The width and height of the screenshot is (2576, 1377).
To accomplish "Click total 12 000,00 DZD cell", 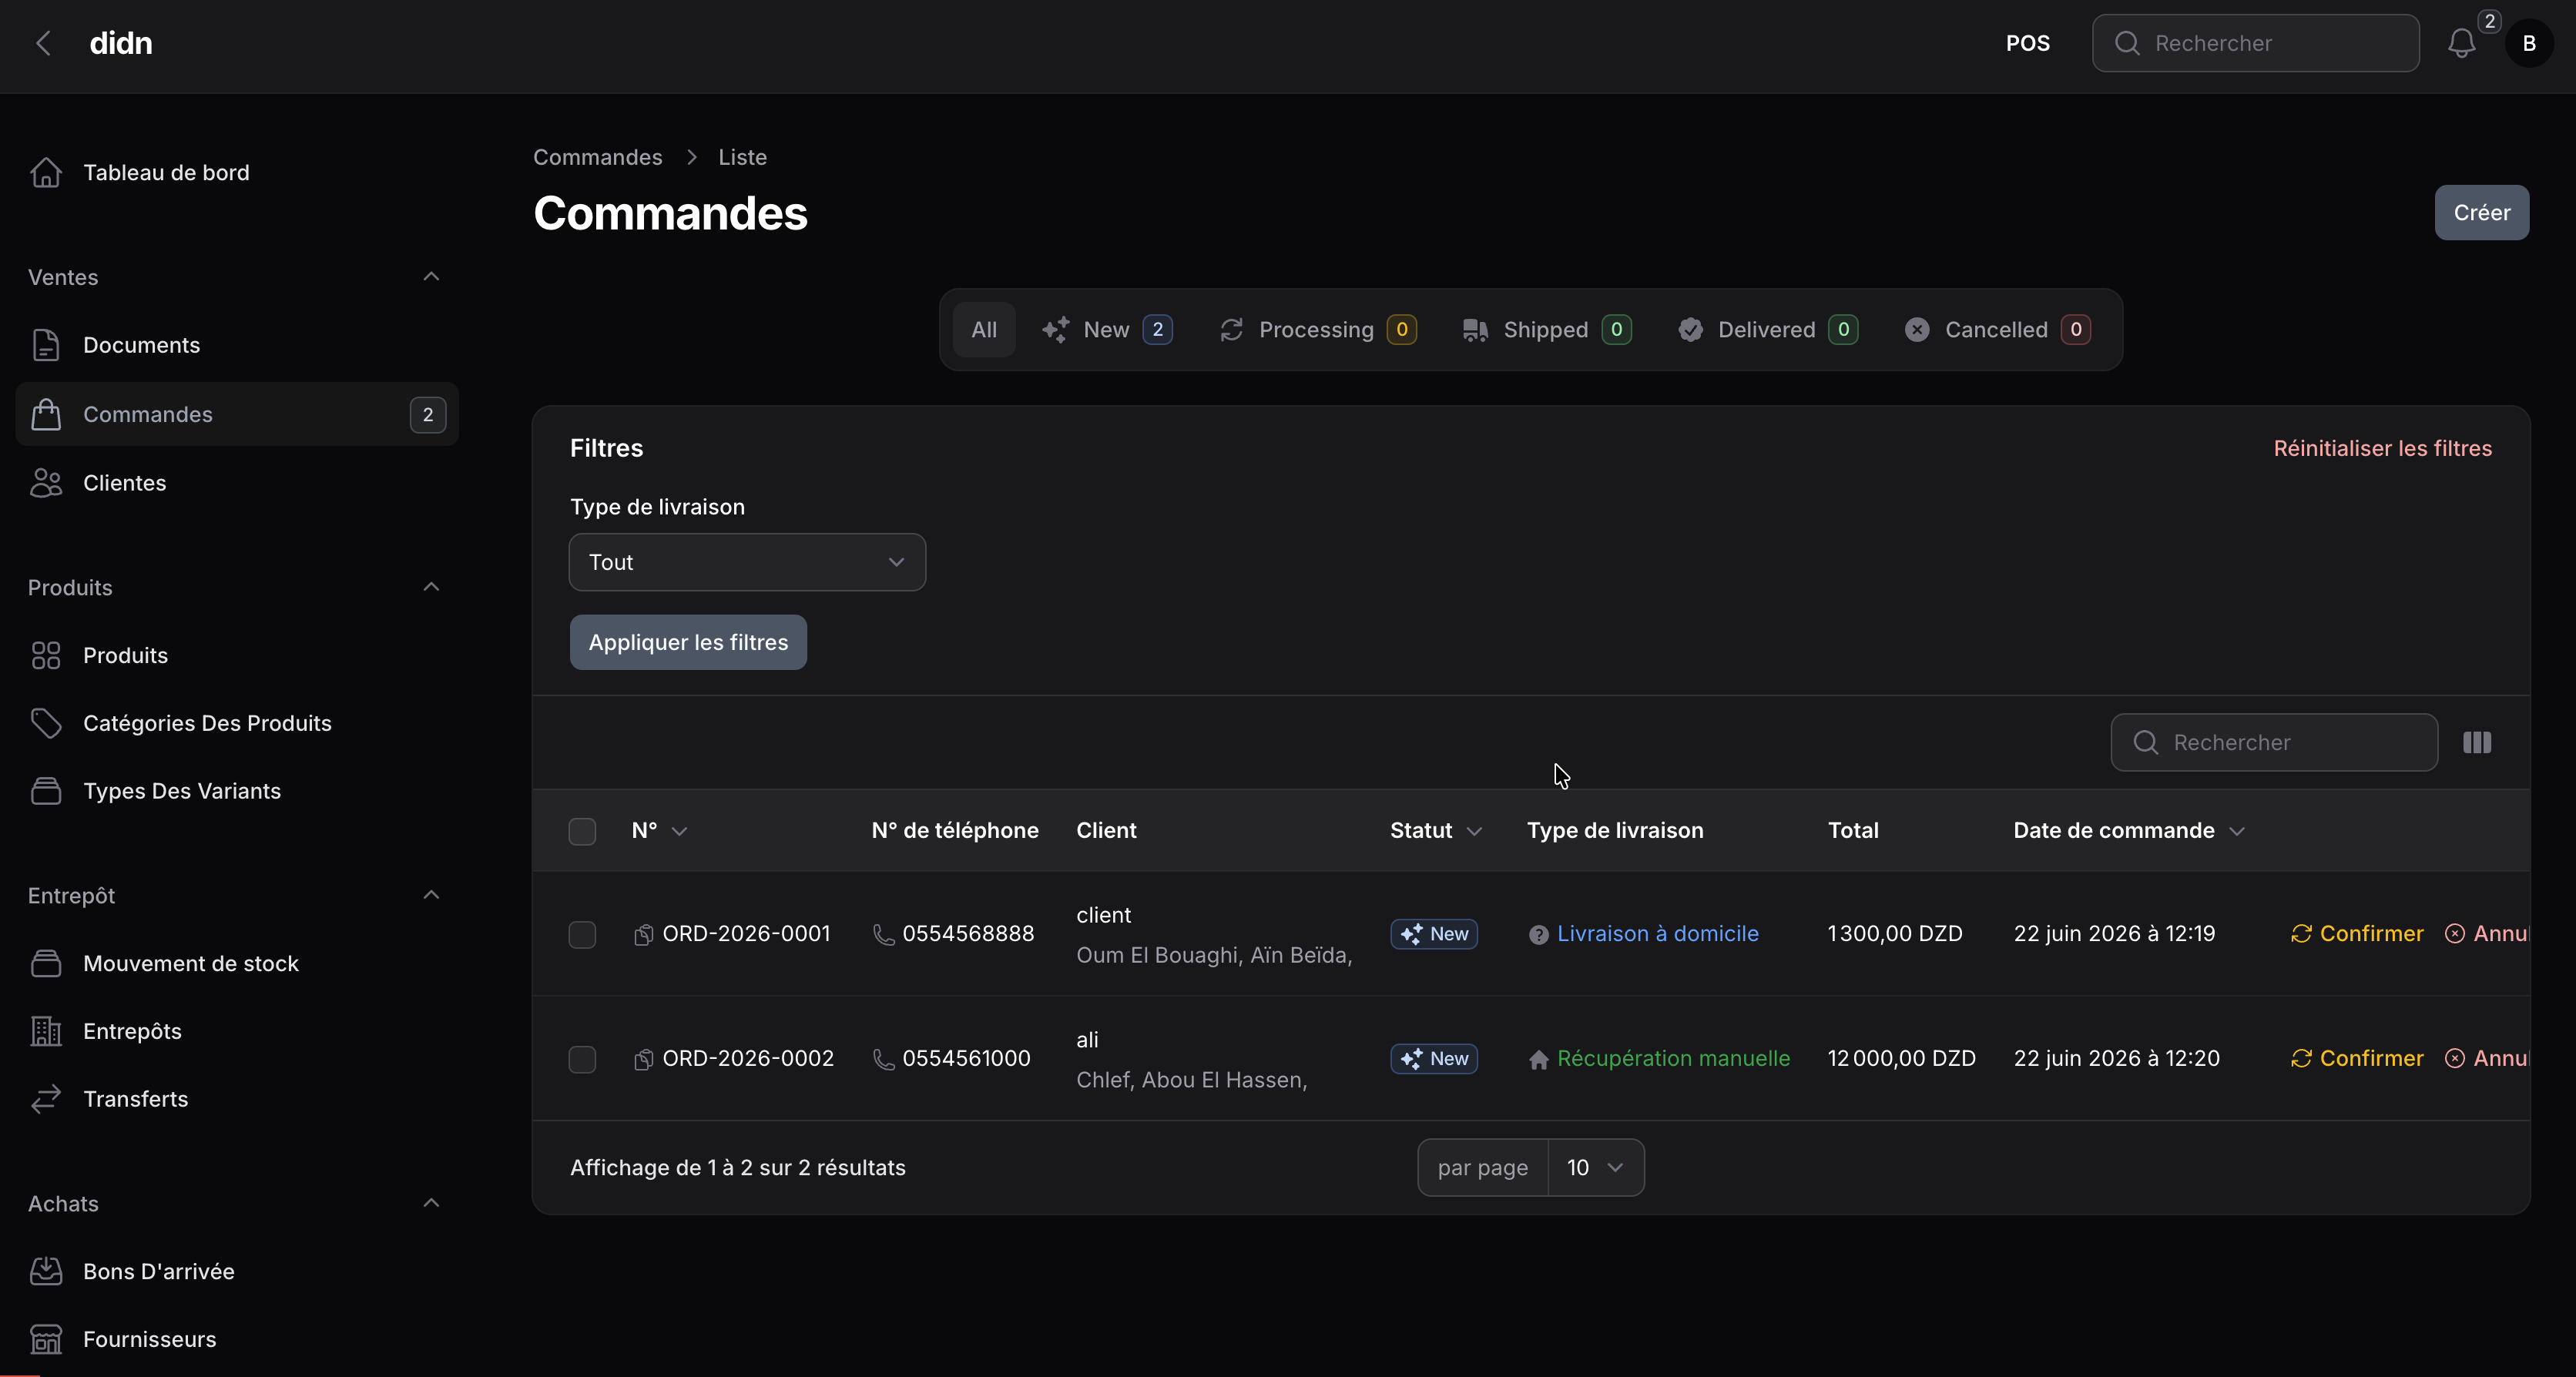I will (x=1901, y=1059).
